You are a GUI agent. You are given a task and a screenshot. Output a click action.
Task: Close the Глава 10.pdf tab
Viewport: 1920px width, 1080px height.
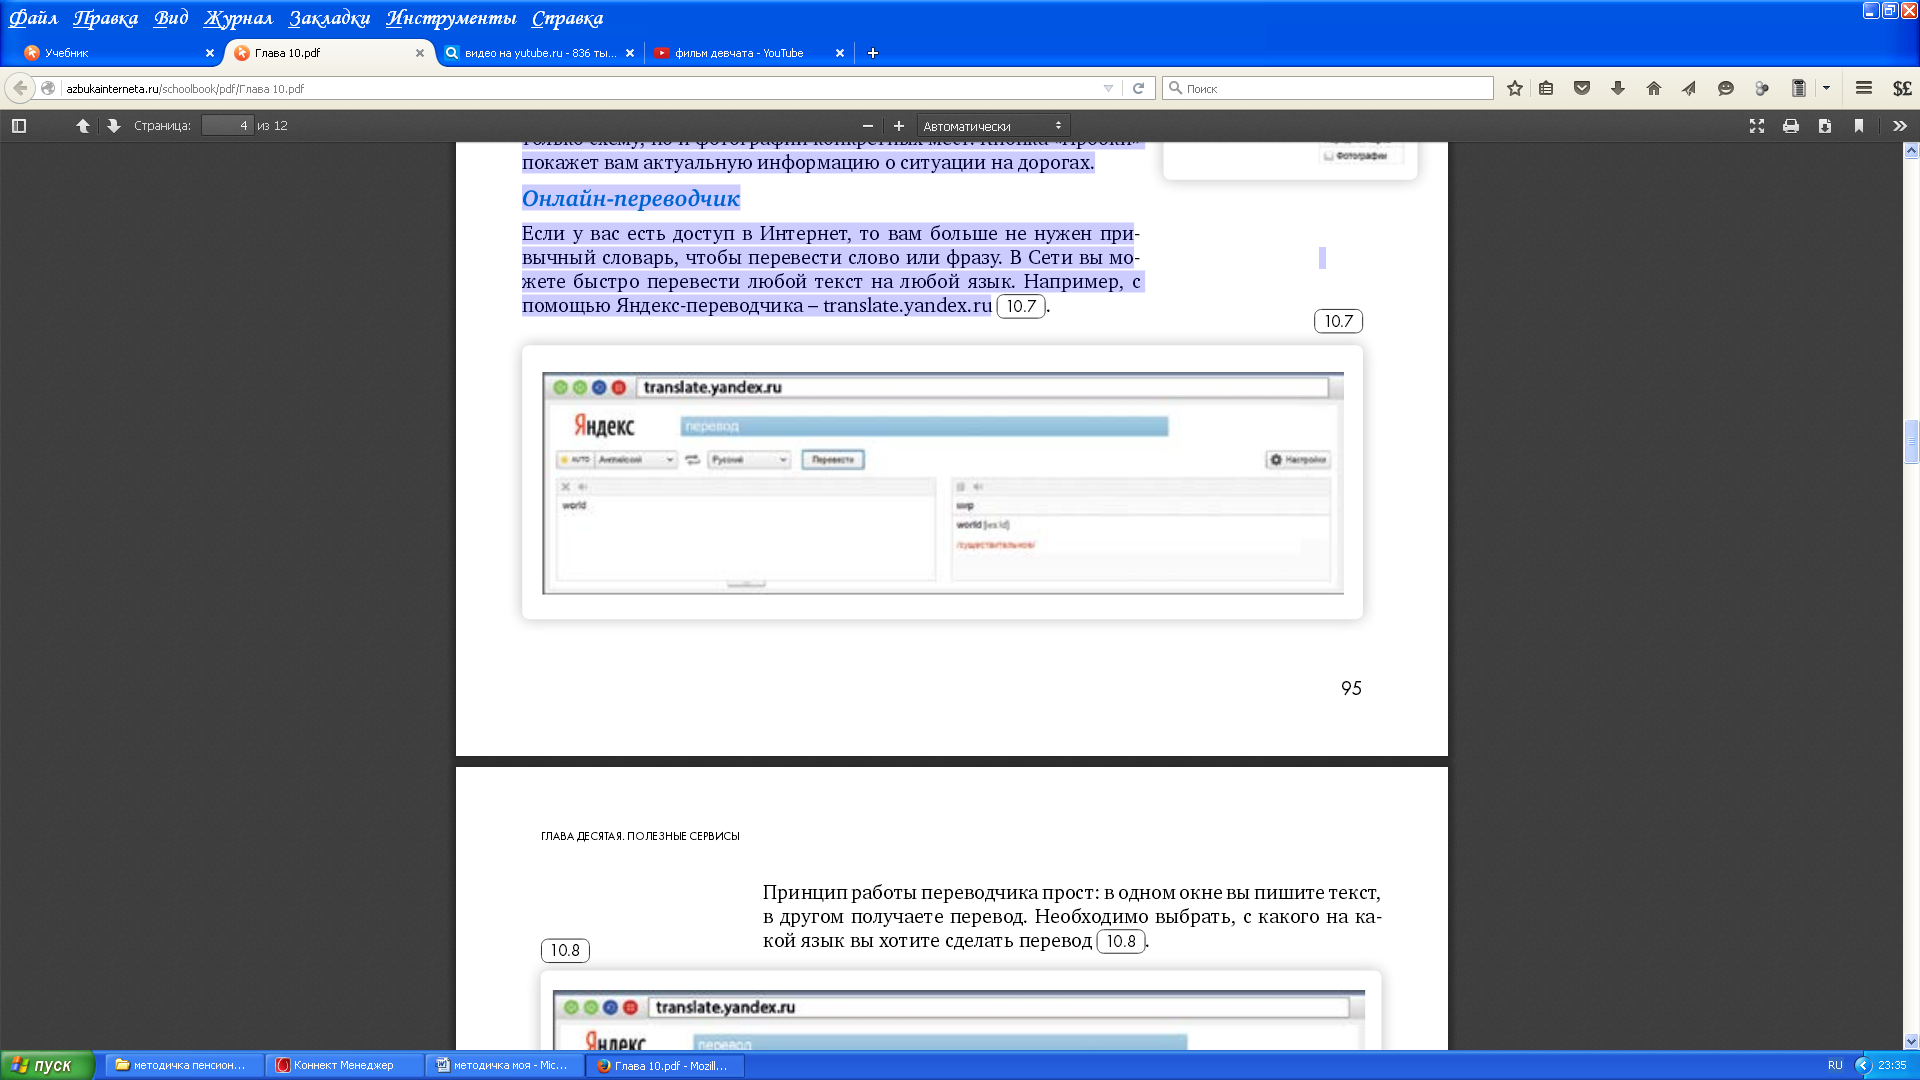420,53
